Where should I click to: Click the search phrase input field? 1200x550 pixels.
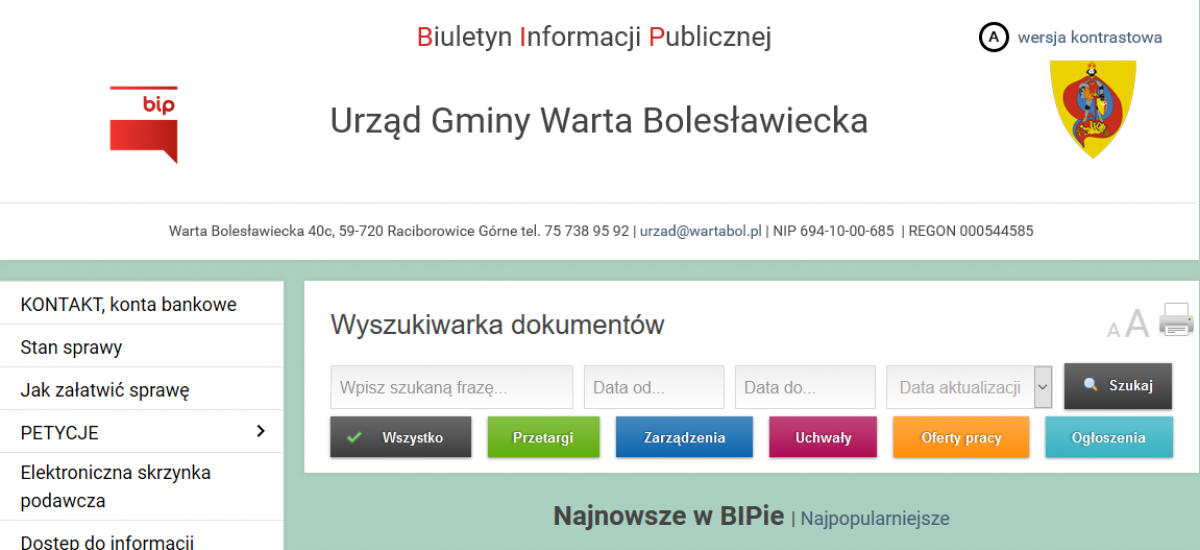pyautogui.click(x=451, y=387)
